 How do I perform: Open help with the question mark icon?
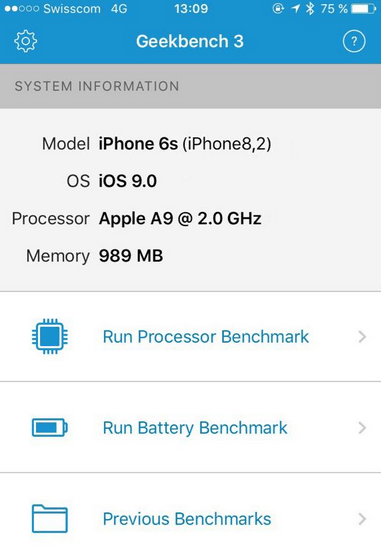(354, 41)
